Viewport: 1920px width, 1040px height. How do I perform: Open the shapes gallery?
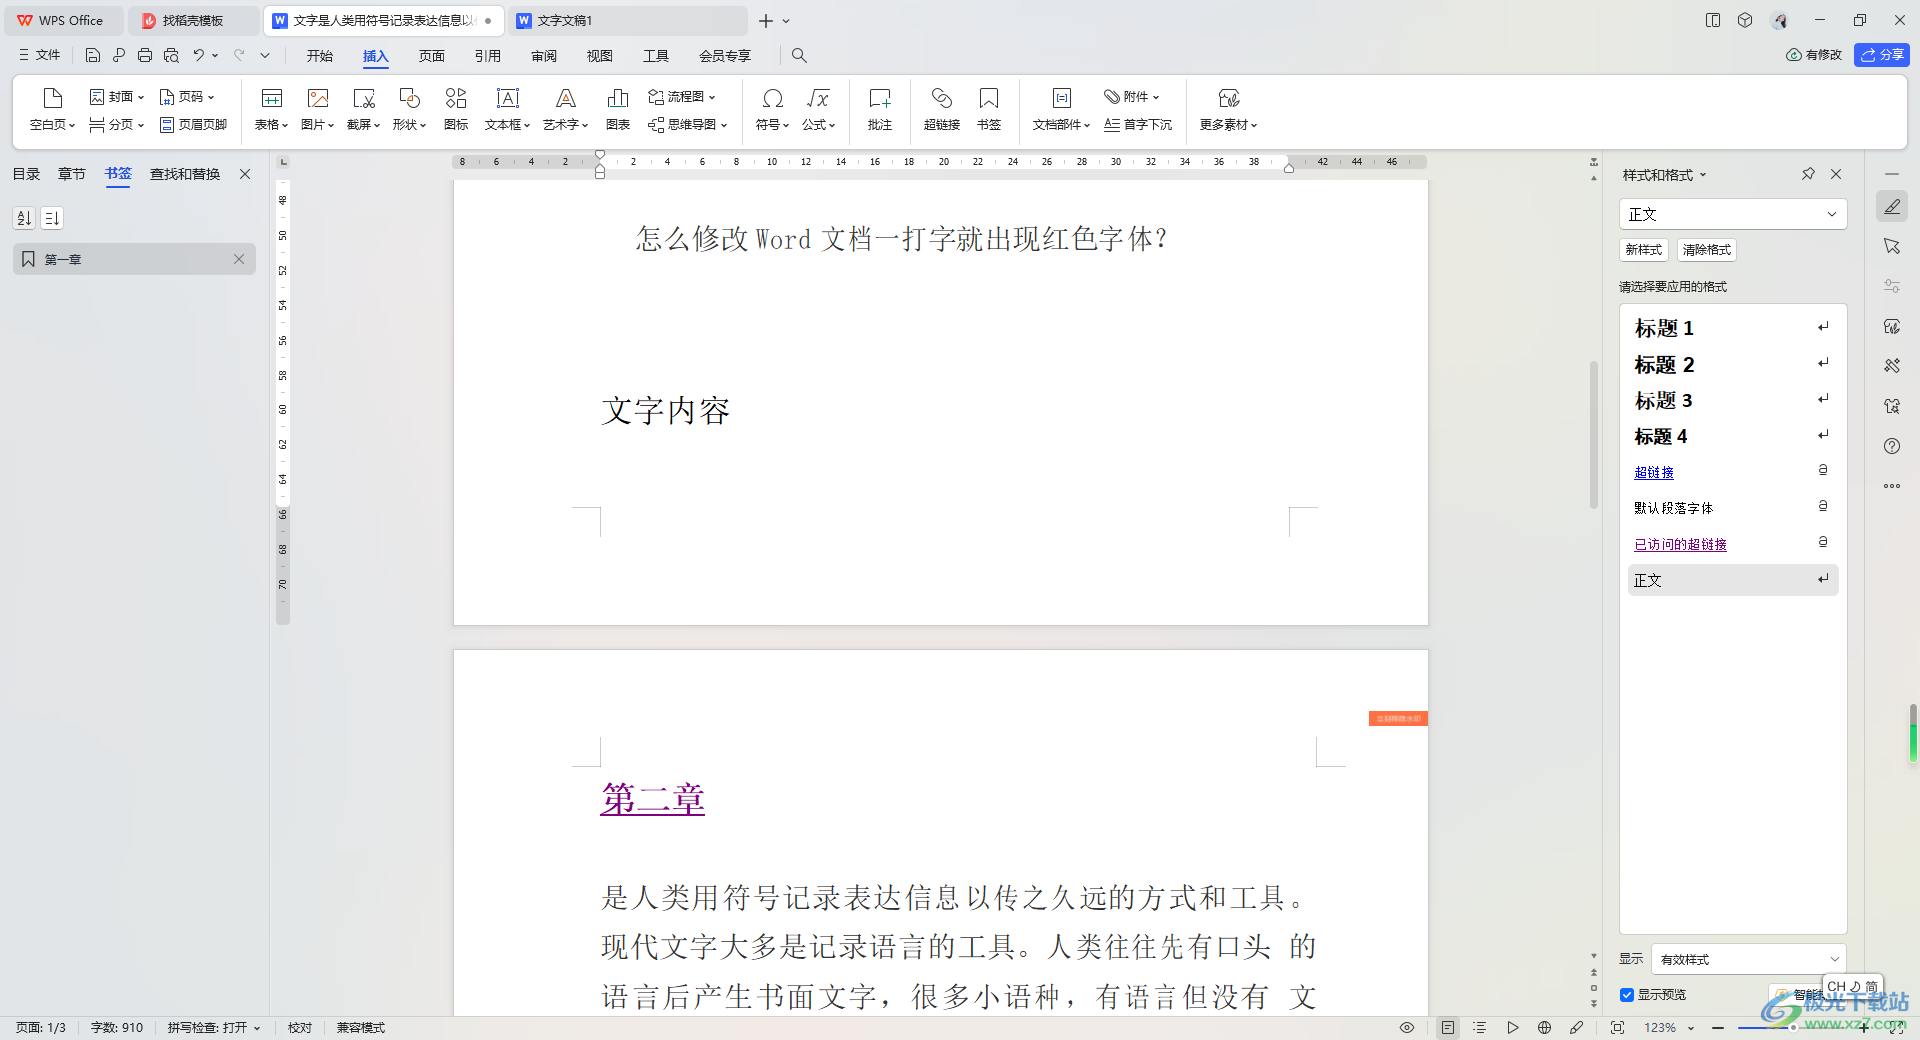[409, 109]
